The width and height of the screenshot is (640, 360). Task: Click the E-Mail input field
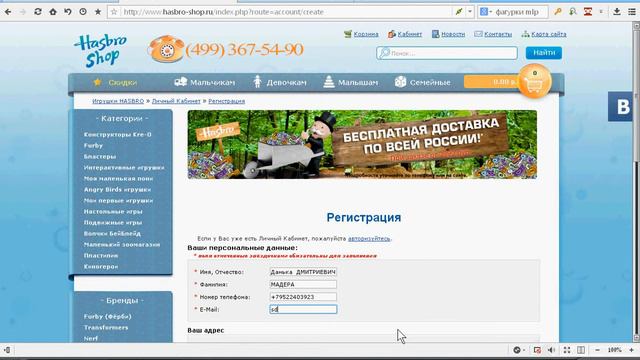(303, 309)
